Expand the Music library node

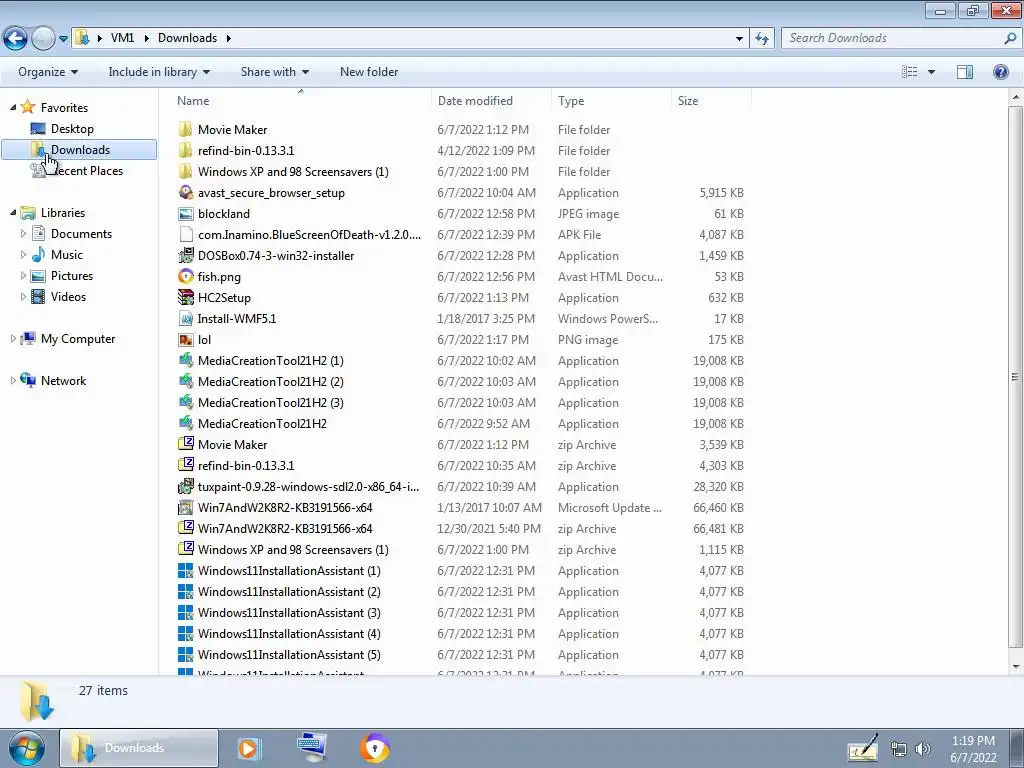(x=24, y=254)
